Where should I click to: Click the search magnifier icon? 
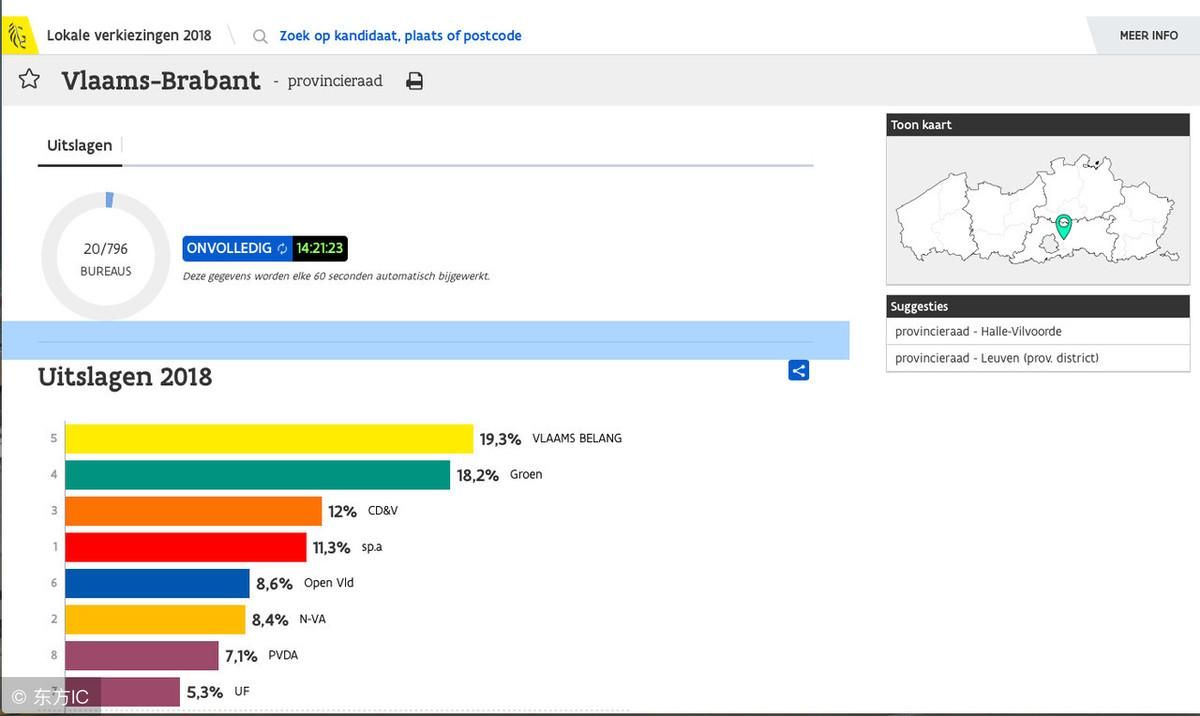coord(260,36)
